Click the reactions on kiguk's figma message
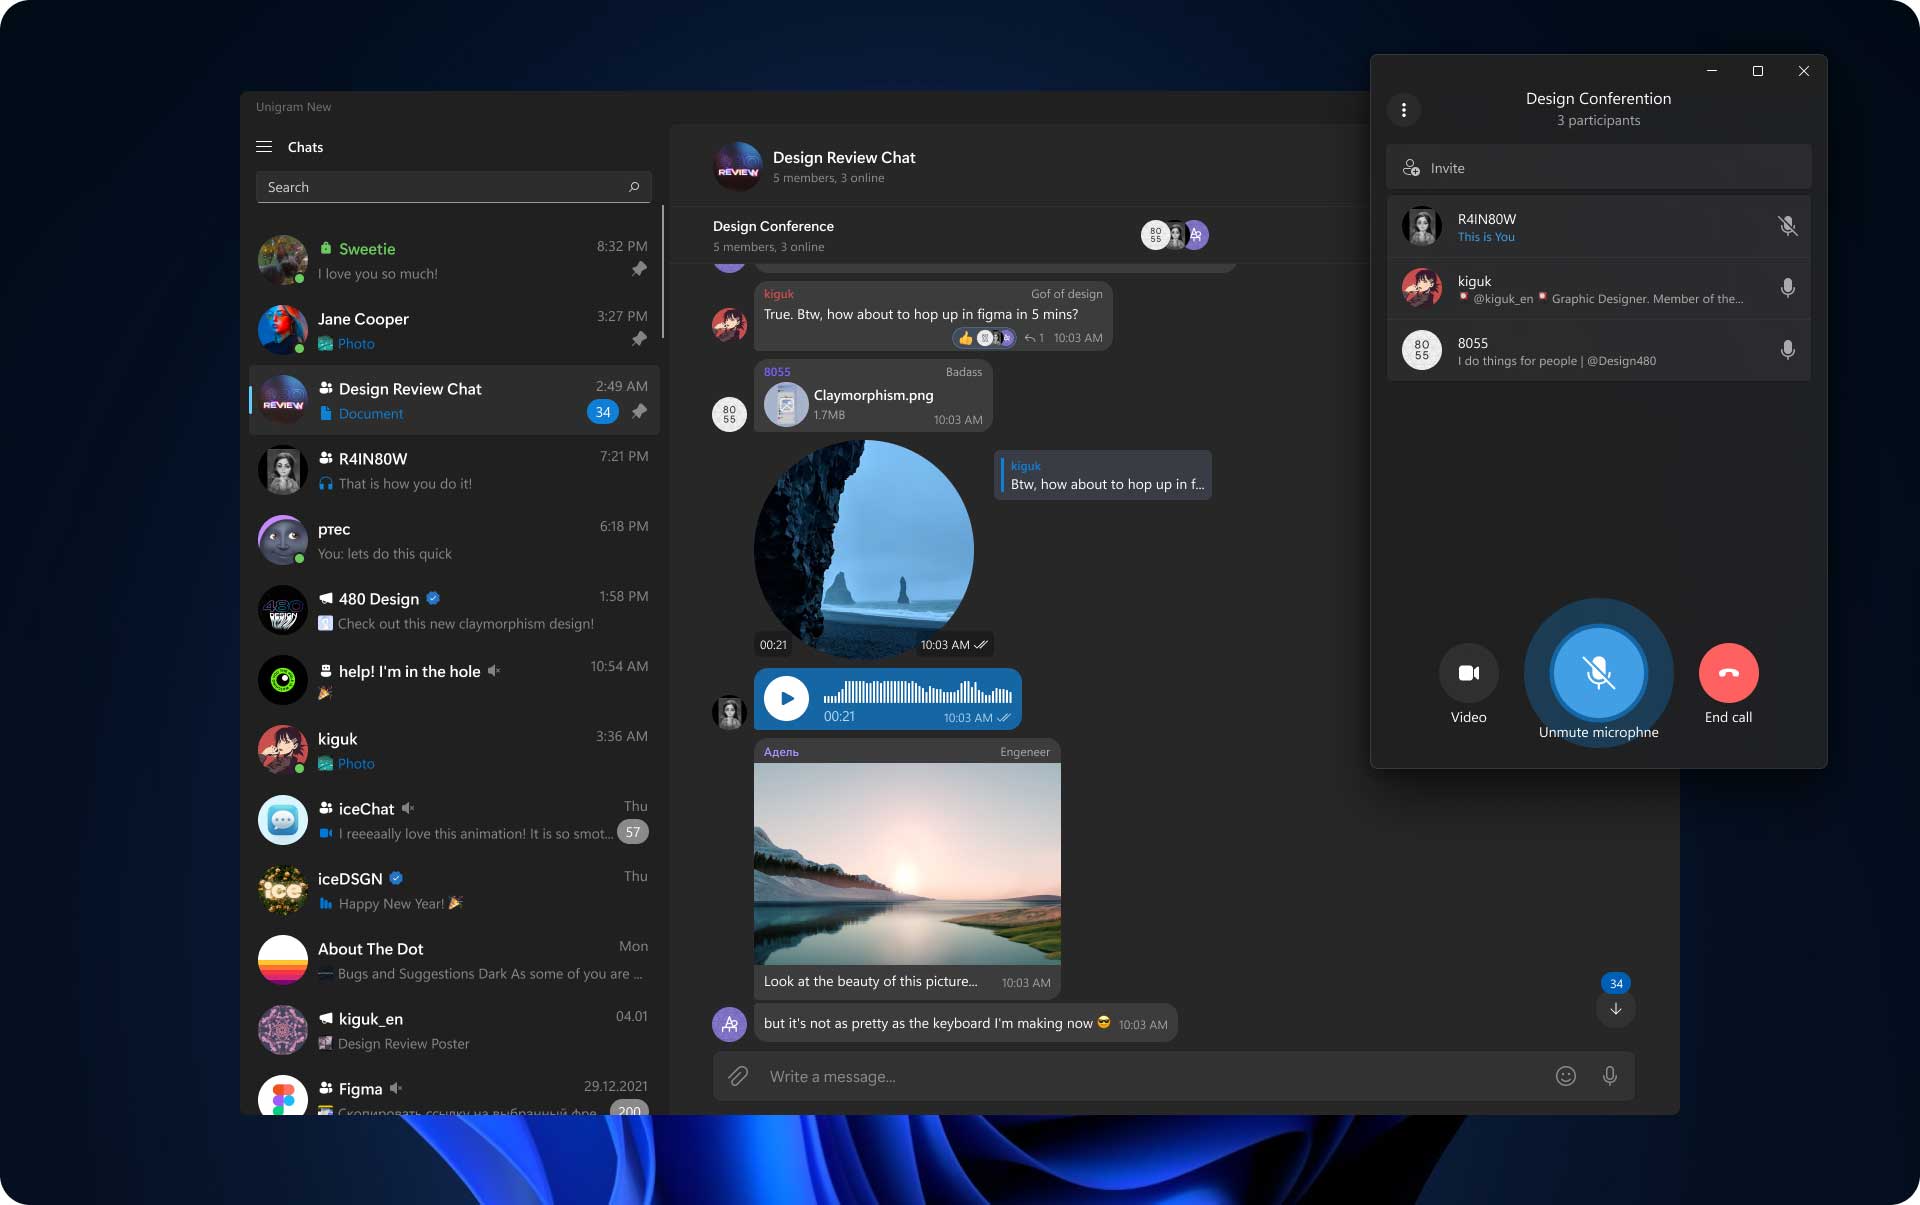The image size is (1920, 1205). coord(984,338)
